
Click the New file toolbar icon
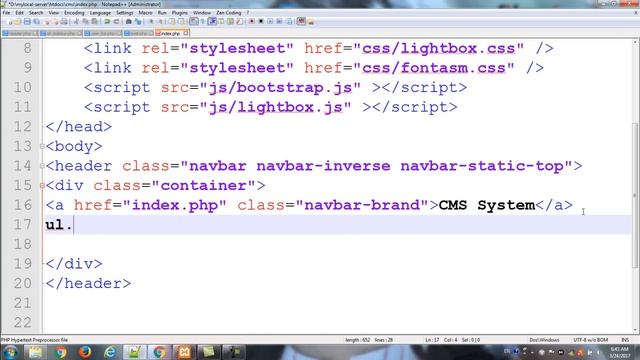(10, 21)
